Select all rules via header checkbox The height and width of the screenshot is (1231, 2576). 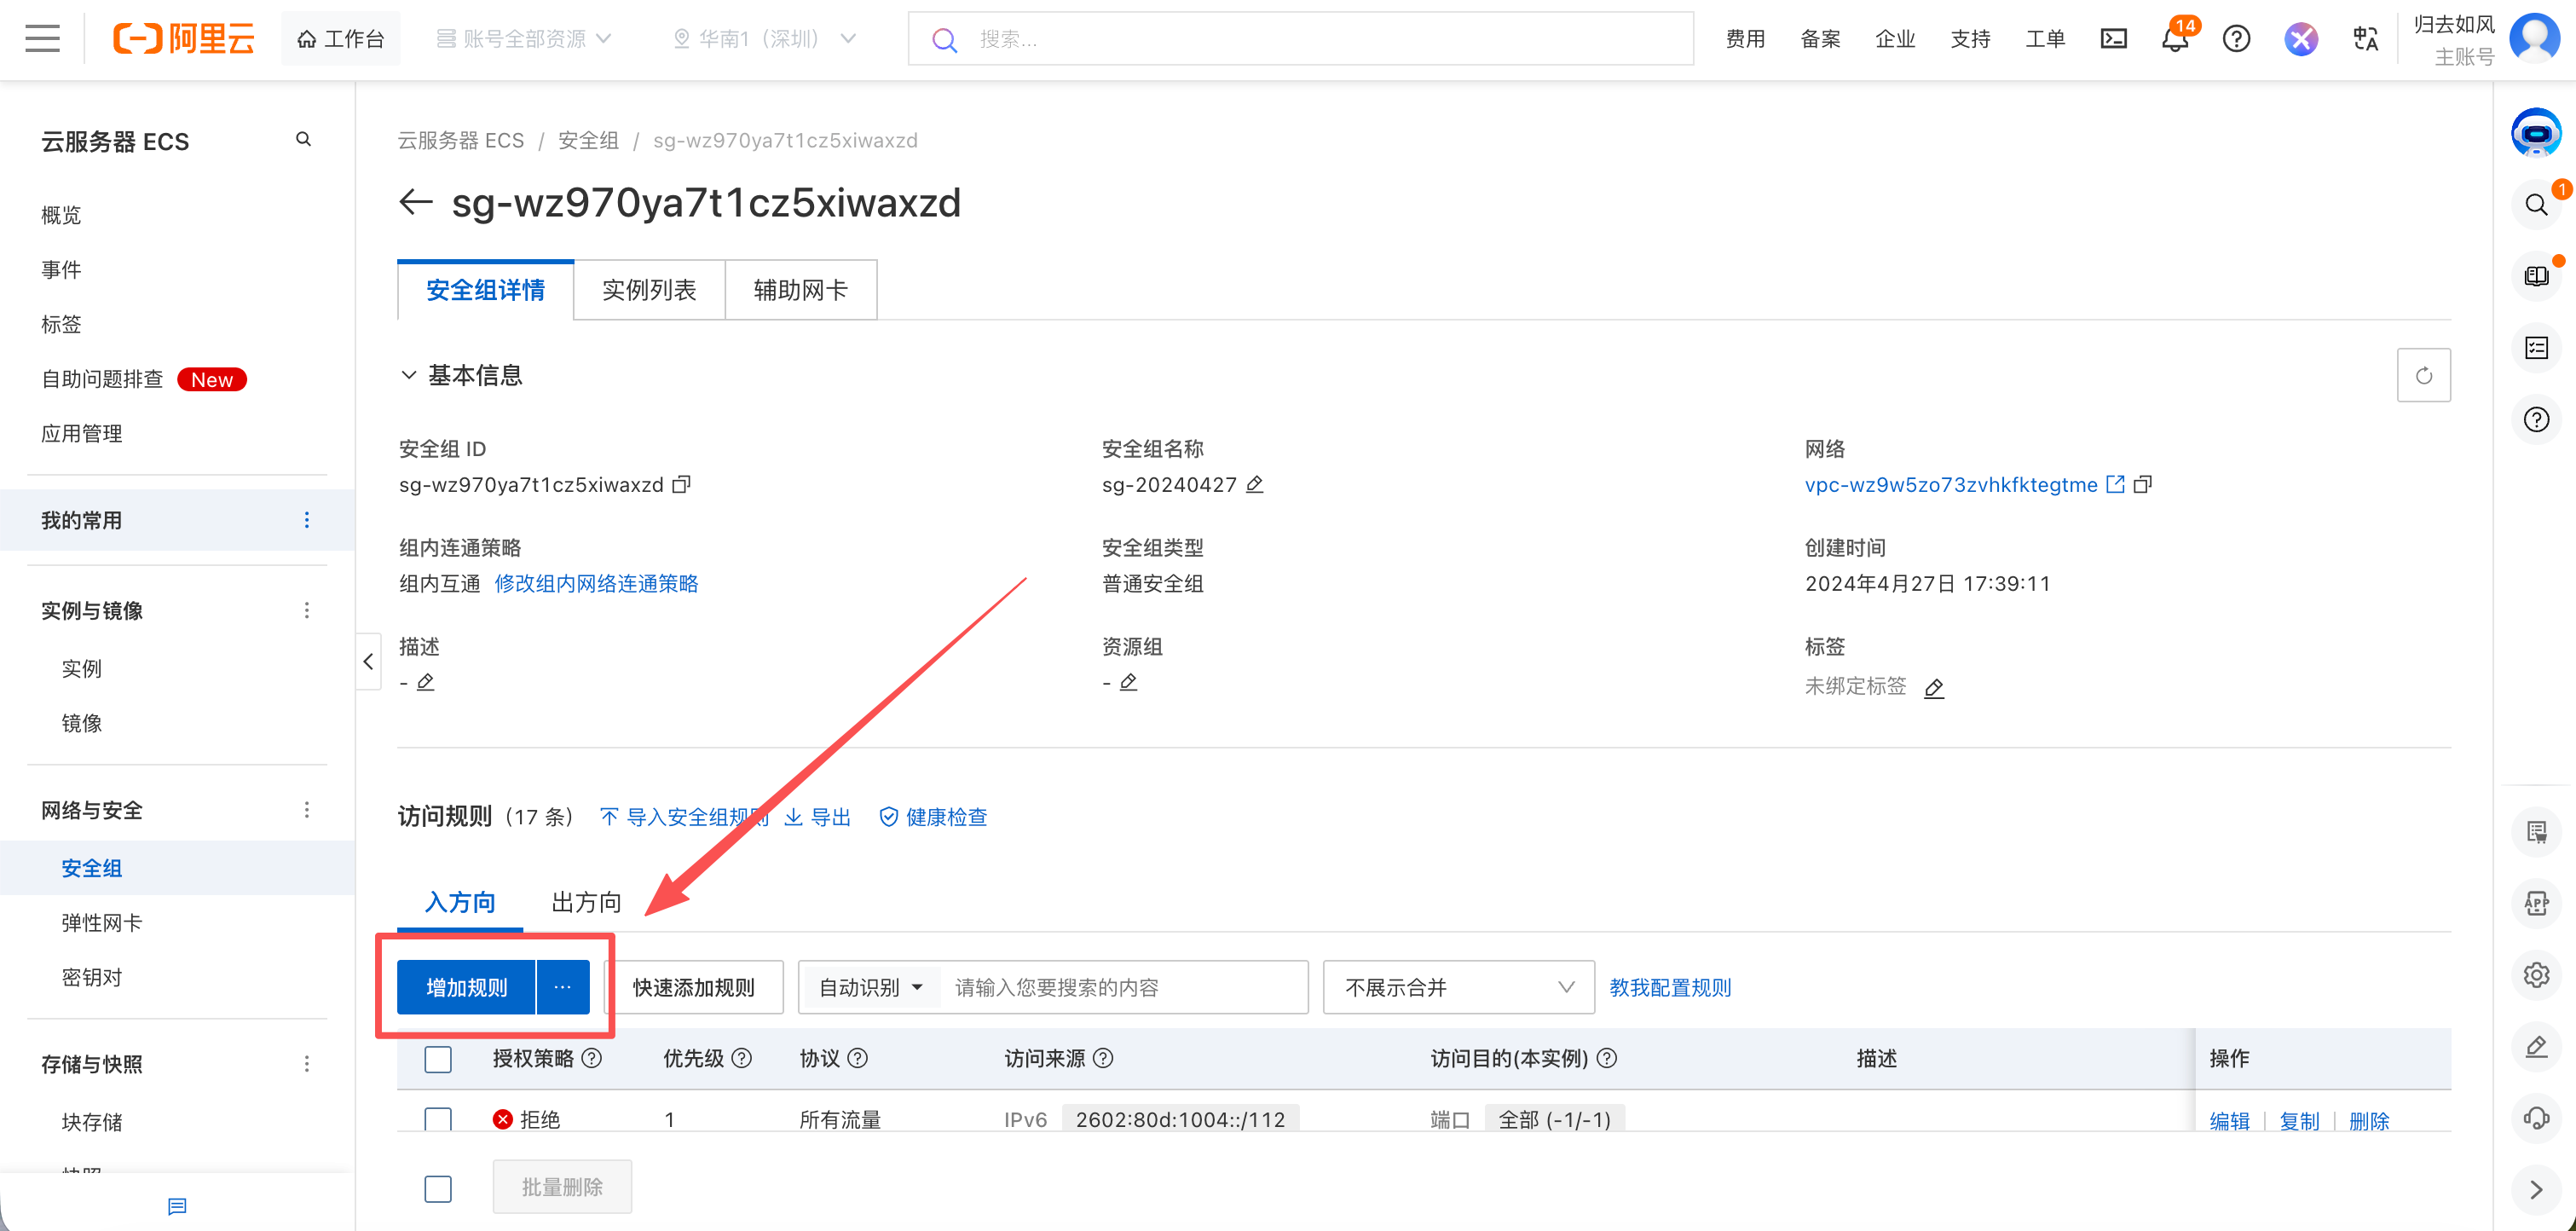[438, 1058]
